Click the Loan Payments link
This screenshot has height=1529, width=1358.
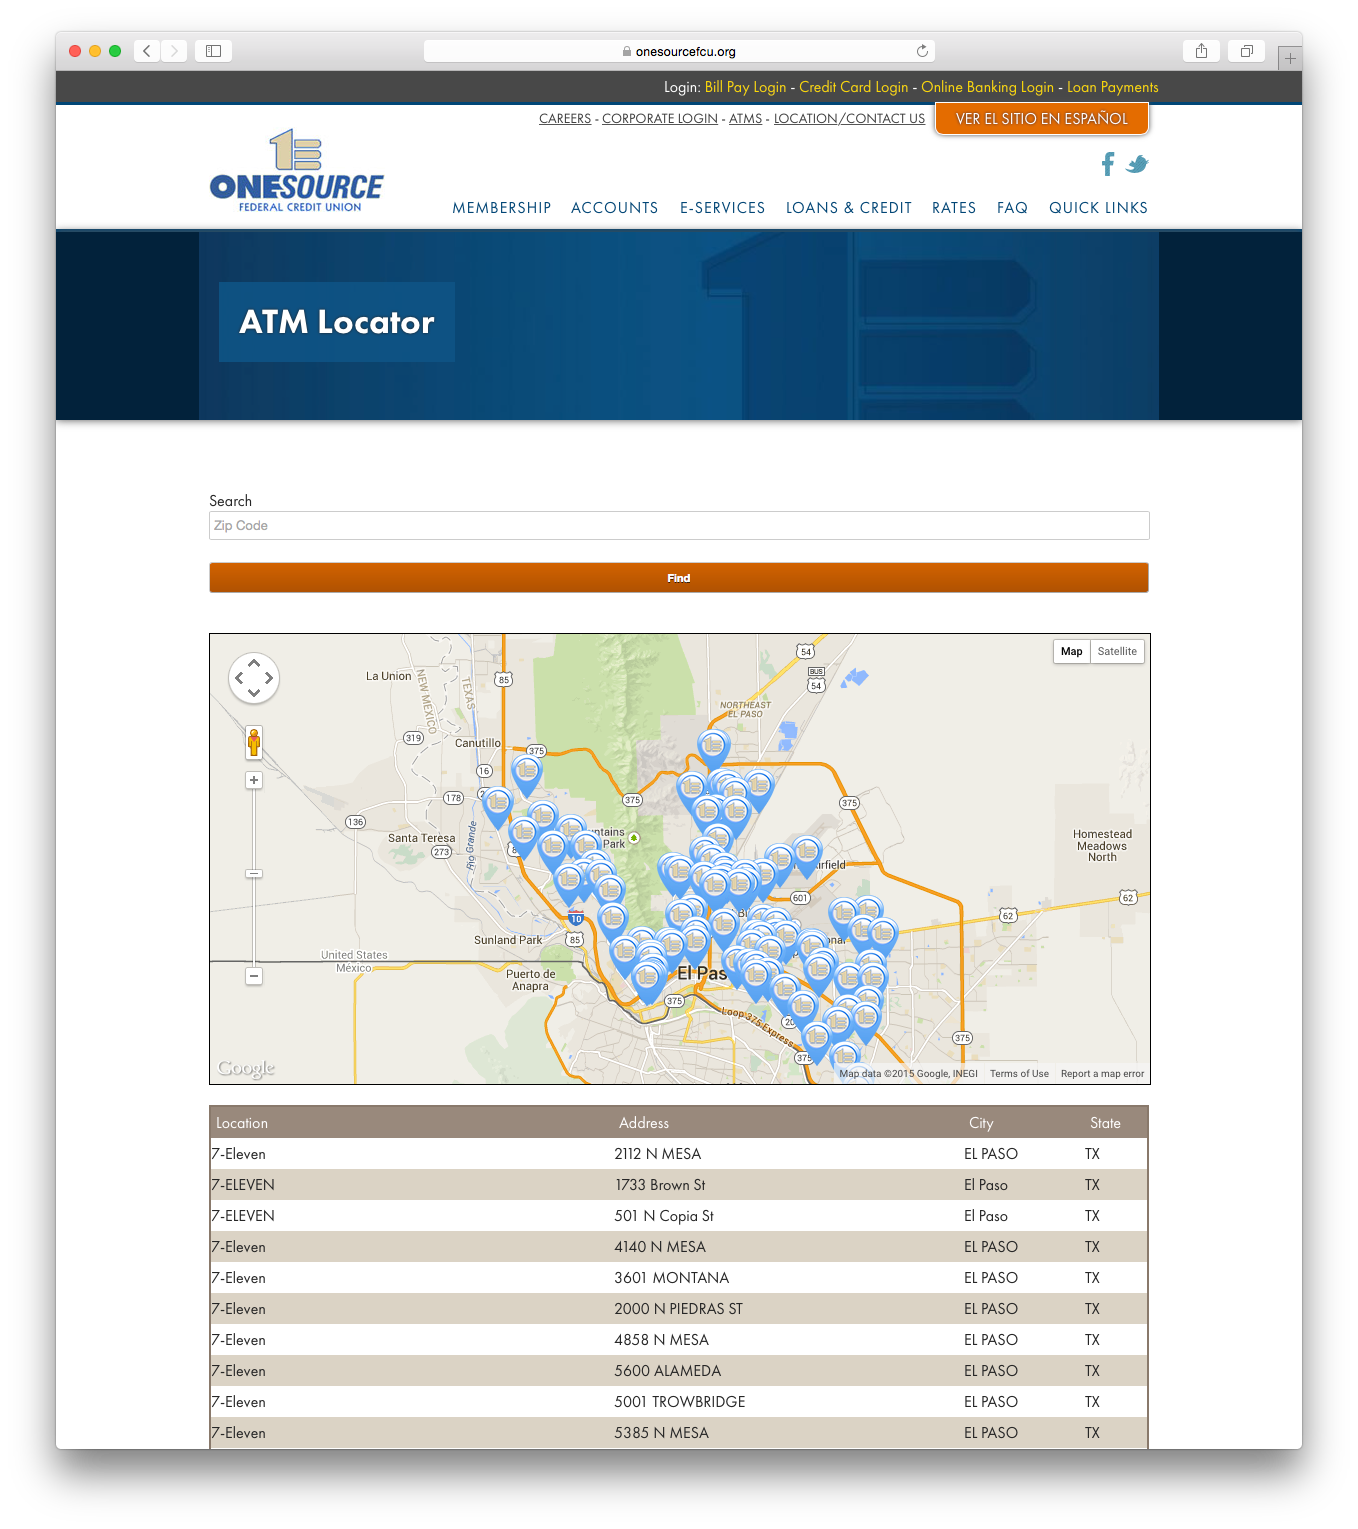1112,87
